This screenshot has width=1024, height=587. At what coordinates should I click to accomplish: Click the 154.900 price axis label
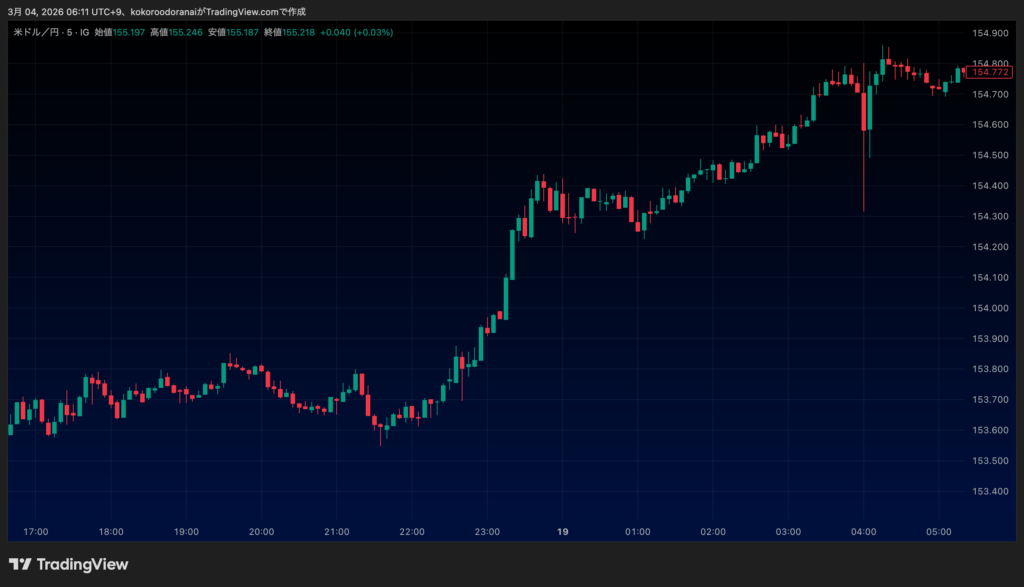[x=989, y=33]
